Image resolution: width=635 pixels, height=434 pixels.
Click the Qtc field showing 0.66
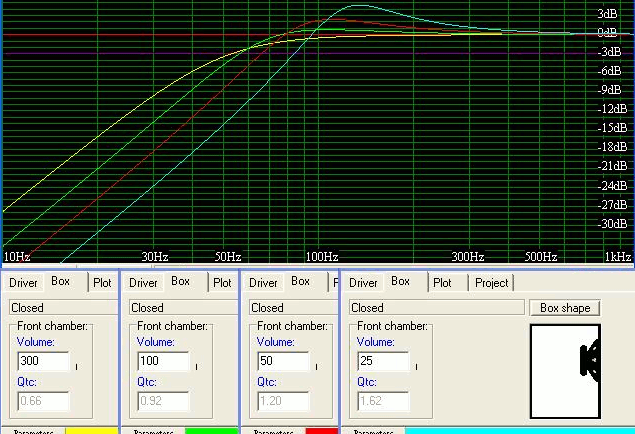tap(43, 401)
